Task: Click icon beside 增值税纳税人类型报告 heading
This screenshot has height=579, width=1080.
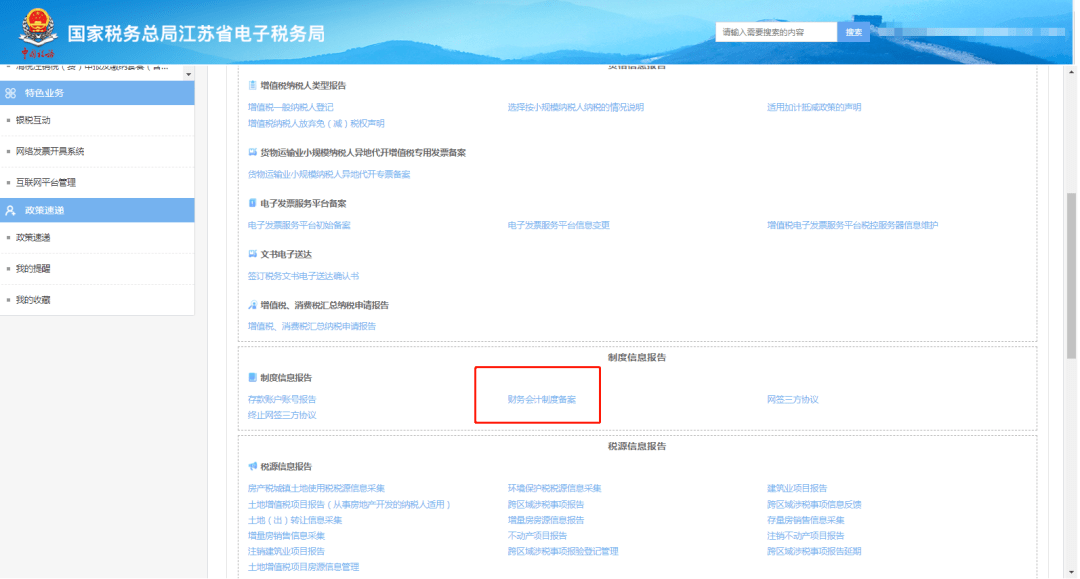Action: pos(252,85)
